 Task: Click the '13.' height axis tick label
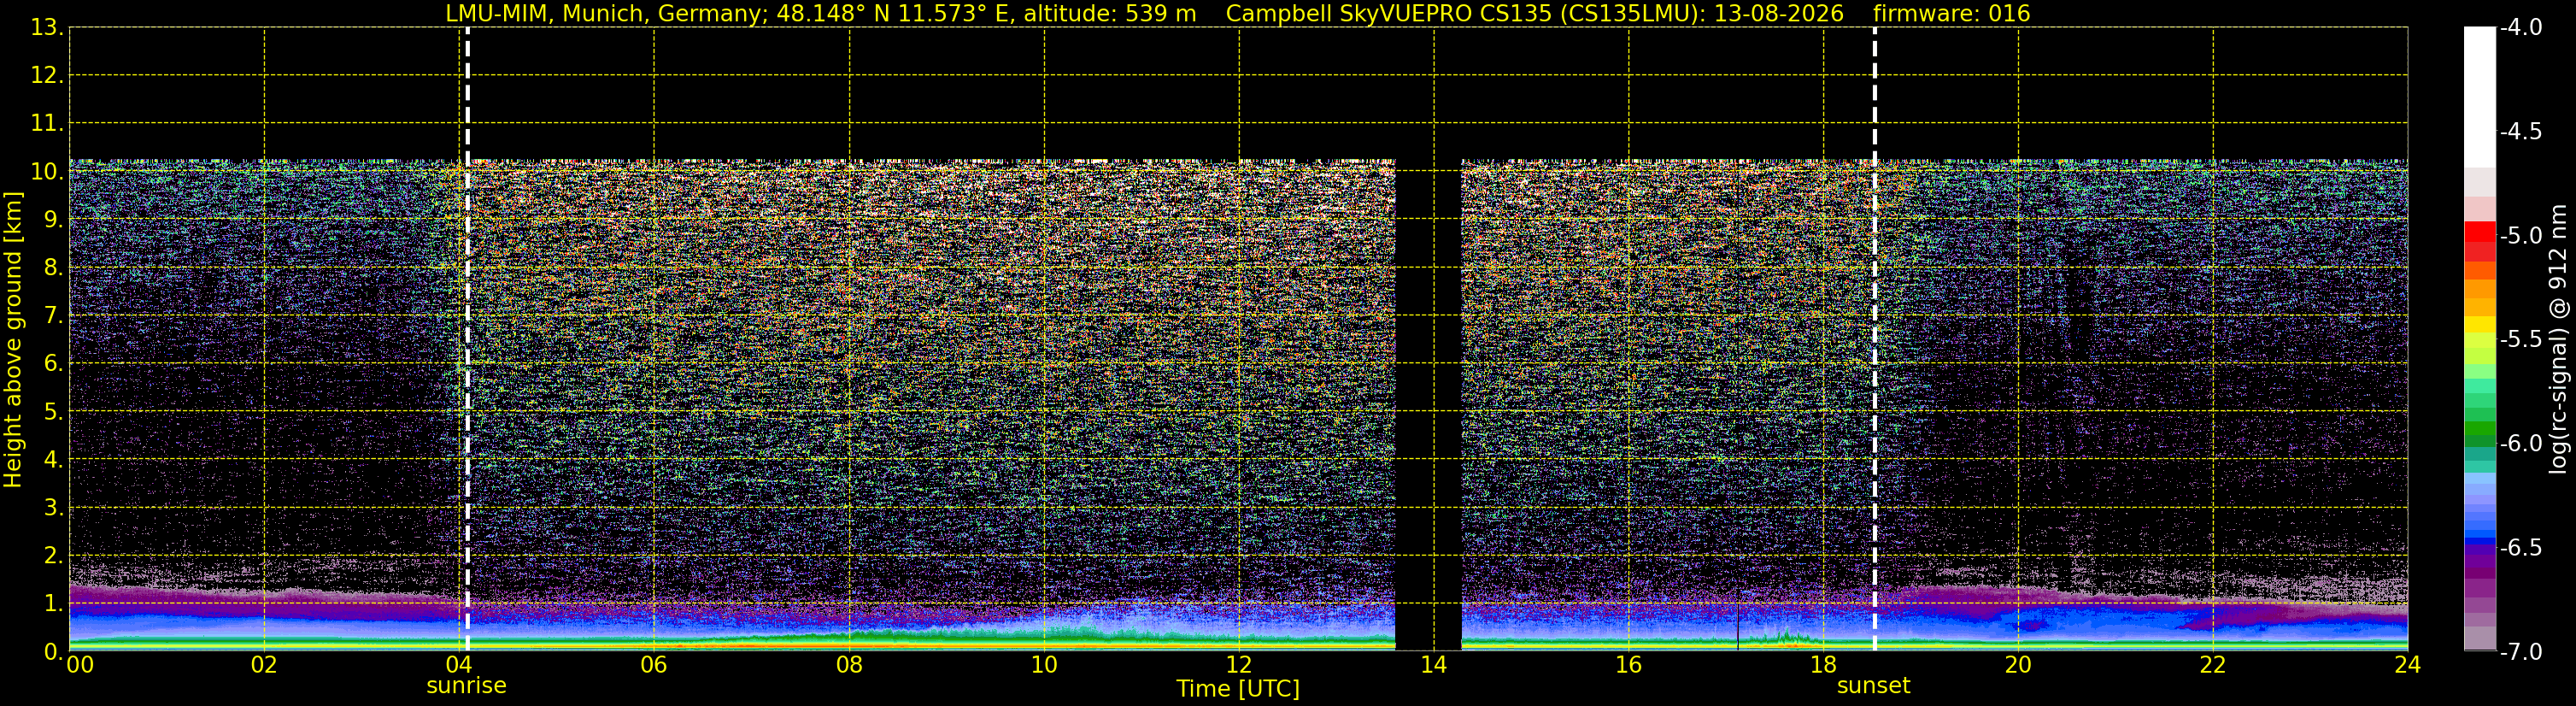click(47, 28)
